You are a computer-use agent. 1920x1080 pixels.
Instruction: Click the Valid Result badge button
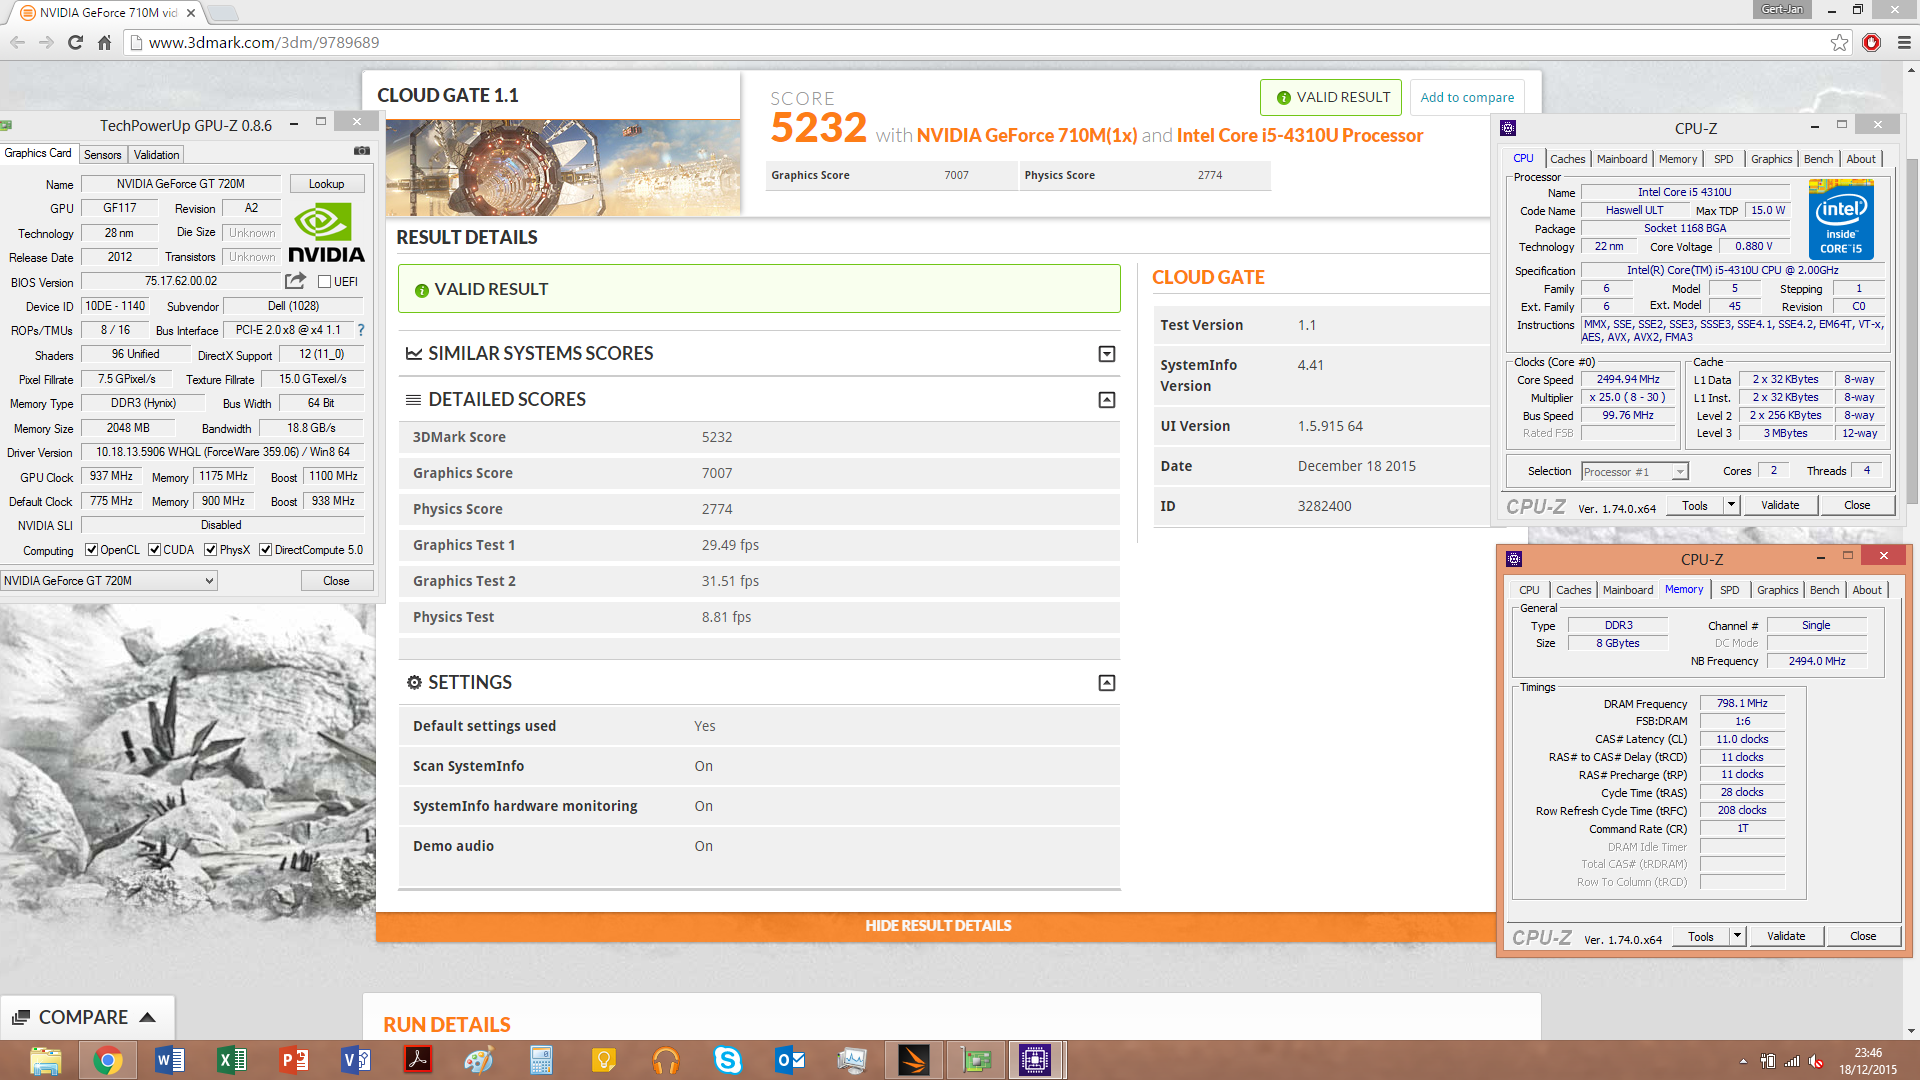click(1331, 97)
